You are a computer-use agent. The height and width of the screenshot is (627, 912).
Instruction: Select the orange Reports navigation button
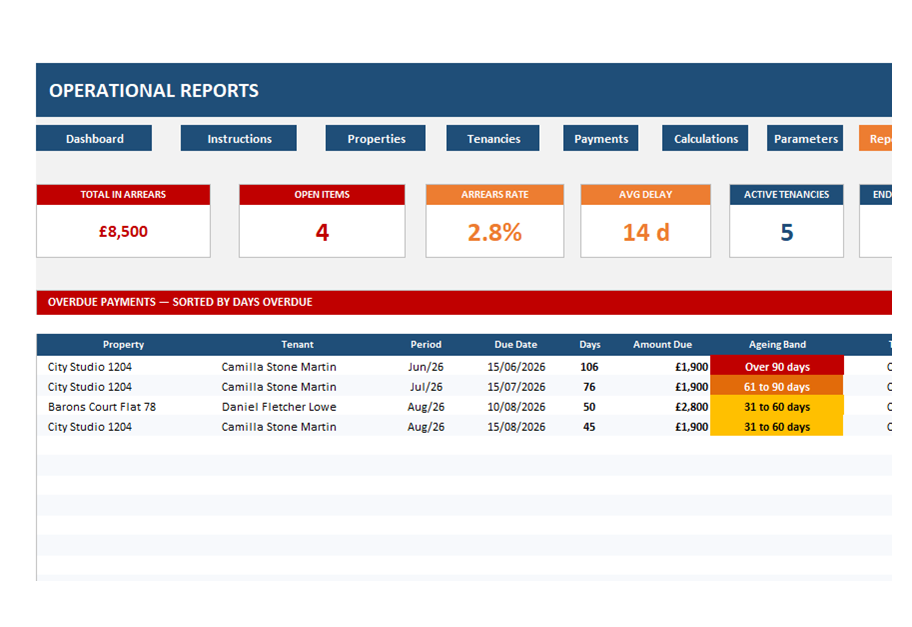tap(876, 138)
